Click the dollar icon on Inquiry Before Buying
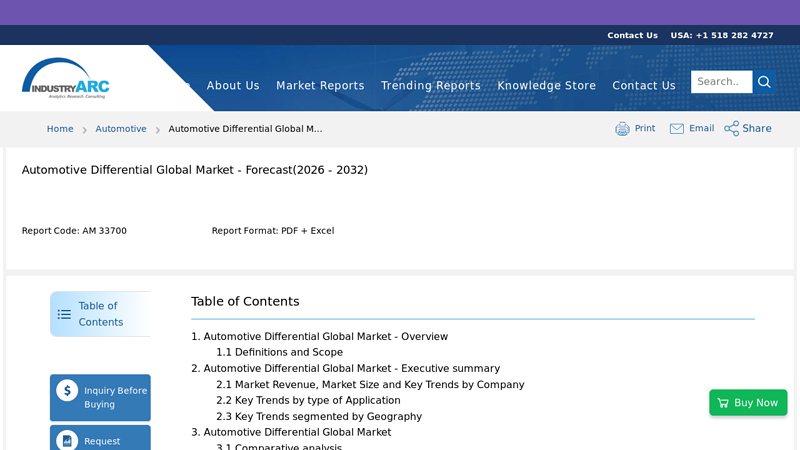Screen dimensions: 800x450 tap(67, 391)
